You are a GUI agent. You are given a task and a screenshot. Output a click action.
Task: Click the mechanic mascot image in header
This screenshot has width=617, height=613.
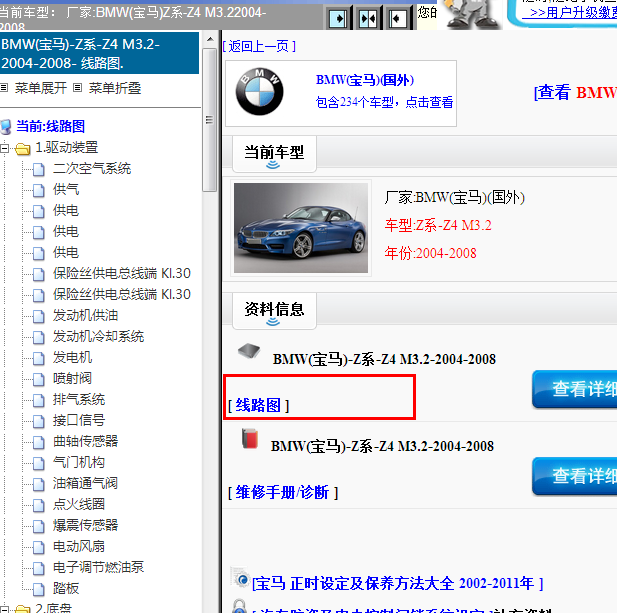click(471, 14)
